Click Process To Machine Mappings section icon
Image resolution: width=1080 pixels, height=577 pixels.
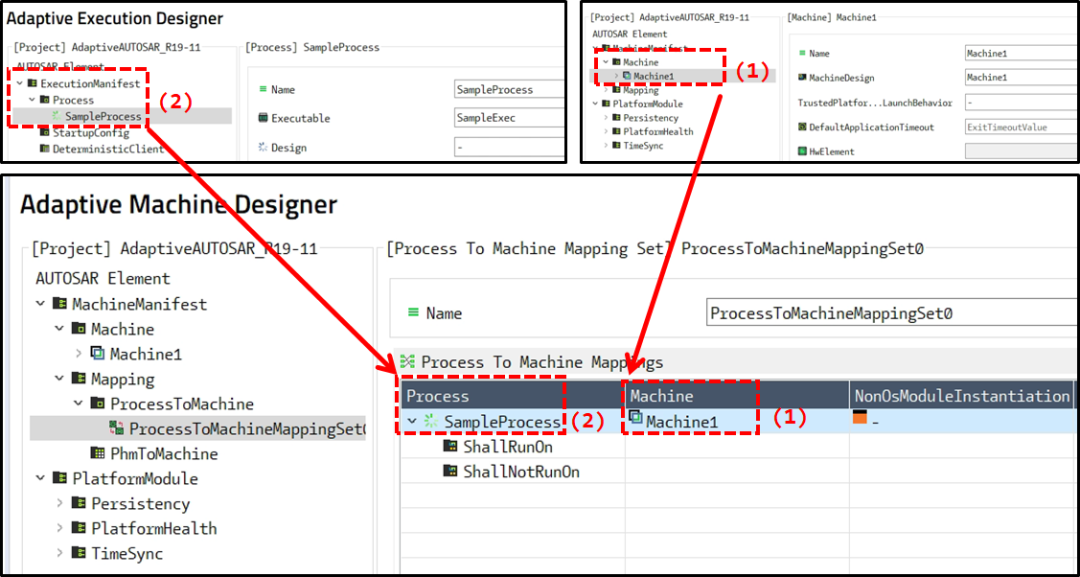pyautogui.click(x=407, y=361)
